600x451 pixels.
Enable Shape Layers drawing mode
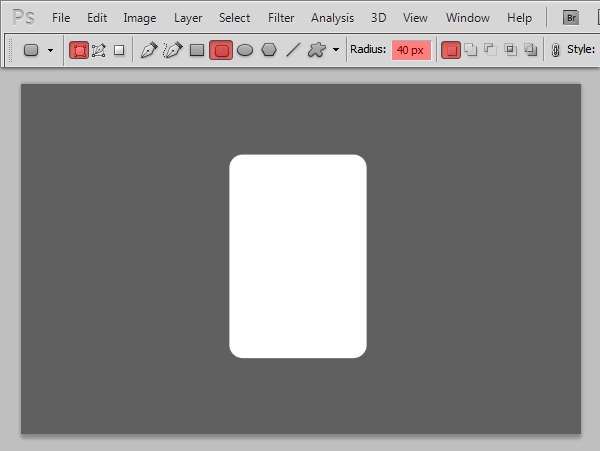[79, 50]
